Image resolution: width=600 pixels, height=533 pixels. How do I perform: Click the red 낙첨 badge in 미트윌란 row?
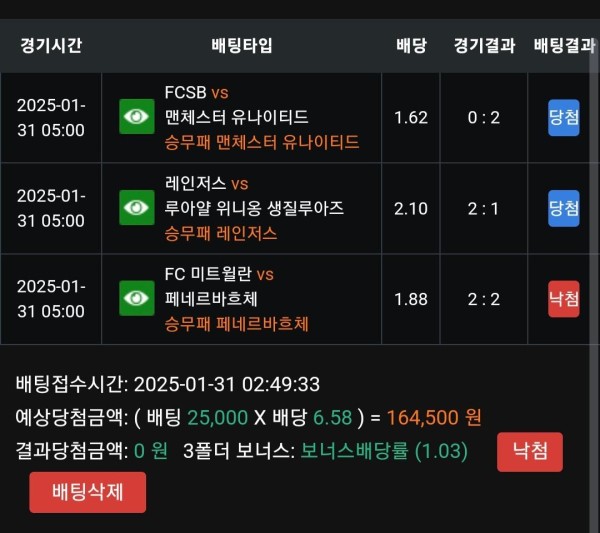pos(563,299)
